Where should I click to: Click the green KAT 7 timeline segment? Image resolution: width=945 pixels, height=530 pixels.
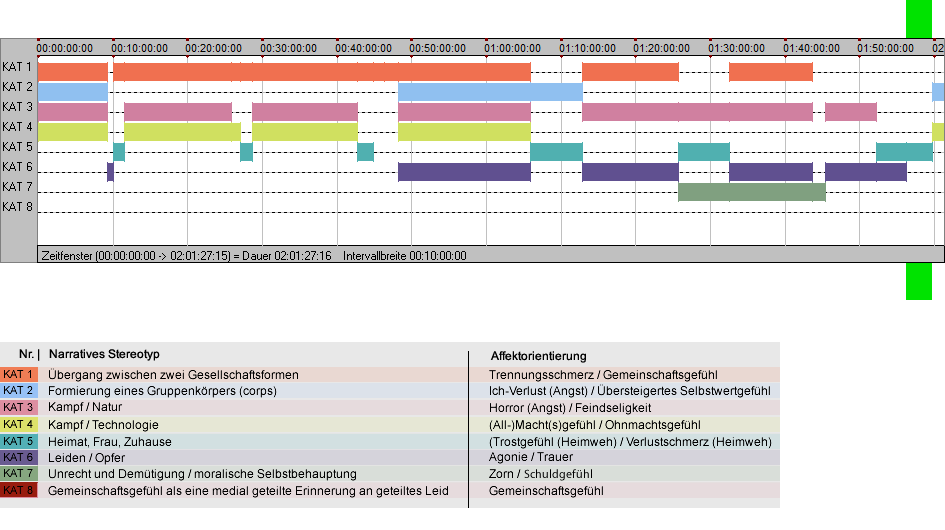(752, 192)
